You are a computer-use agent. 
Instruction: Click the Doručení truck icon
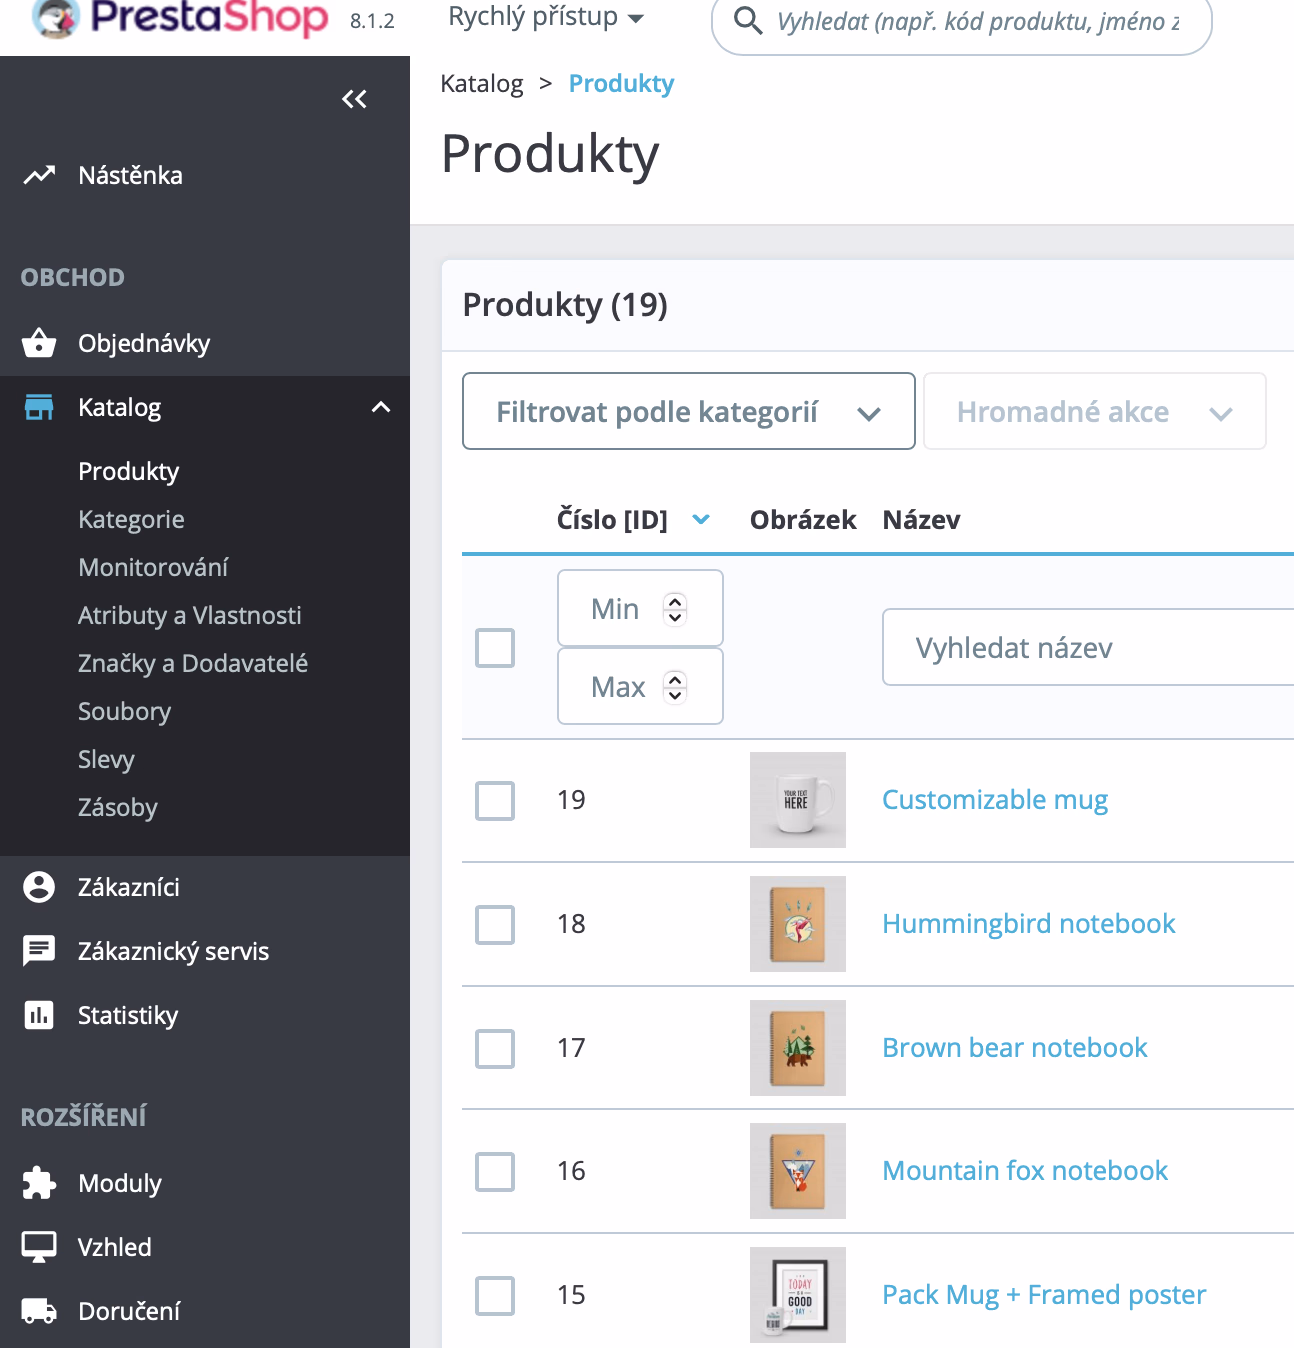tap(39, 1311)
